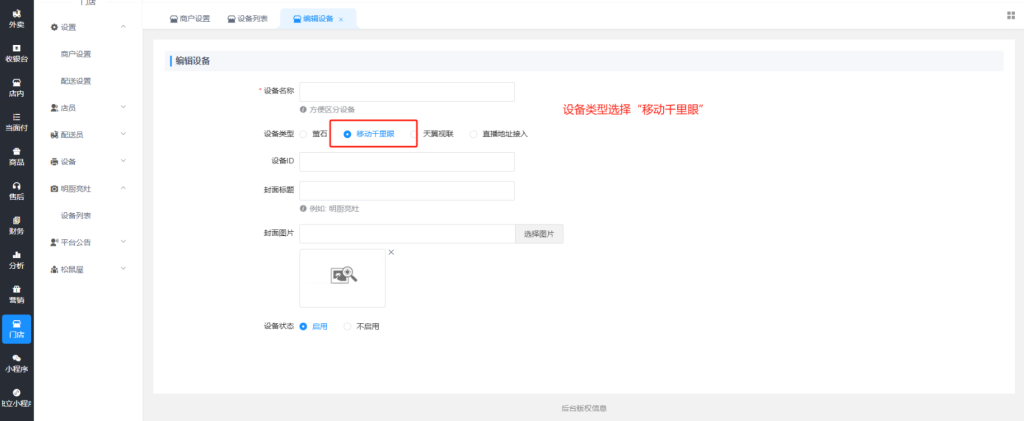The width and height of the screenshot is (1024, 421).
Task: Open the 分析 sidebar section
Action: [16, 260]
